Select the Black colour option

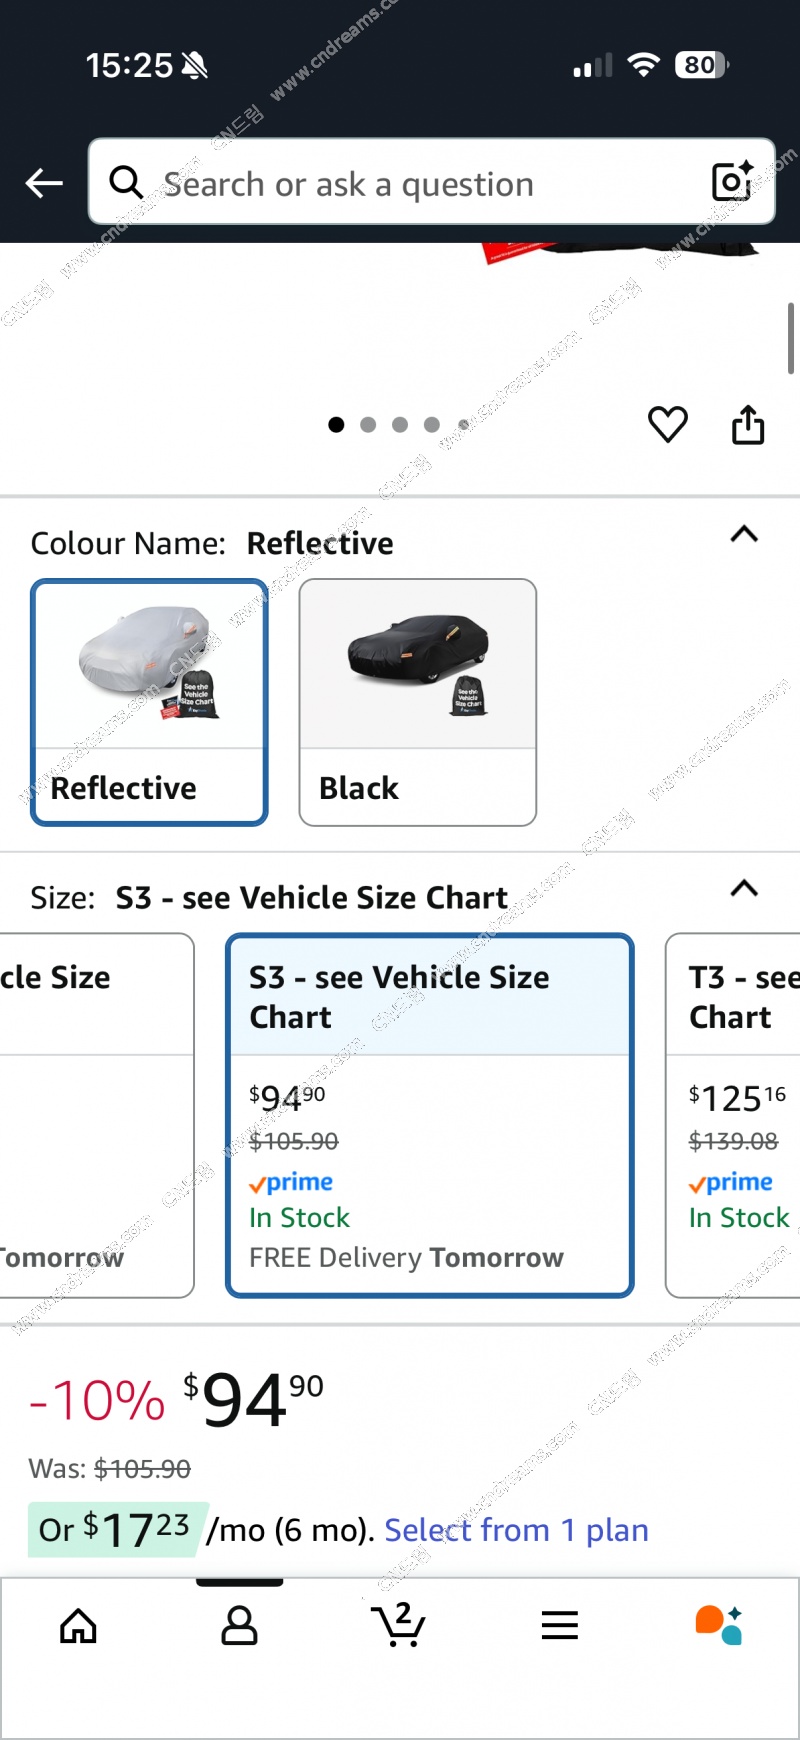pos(418,702)
